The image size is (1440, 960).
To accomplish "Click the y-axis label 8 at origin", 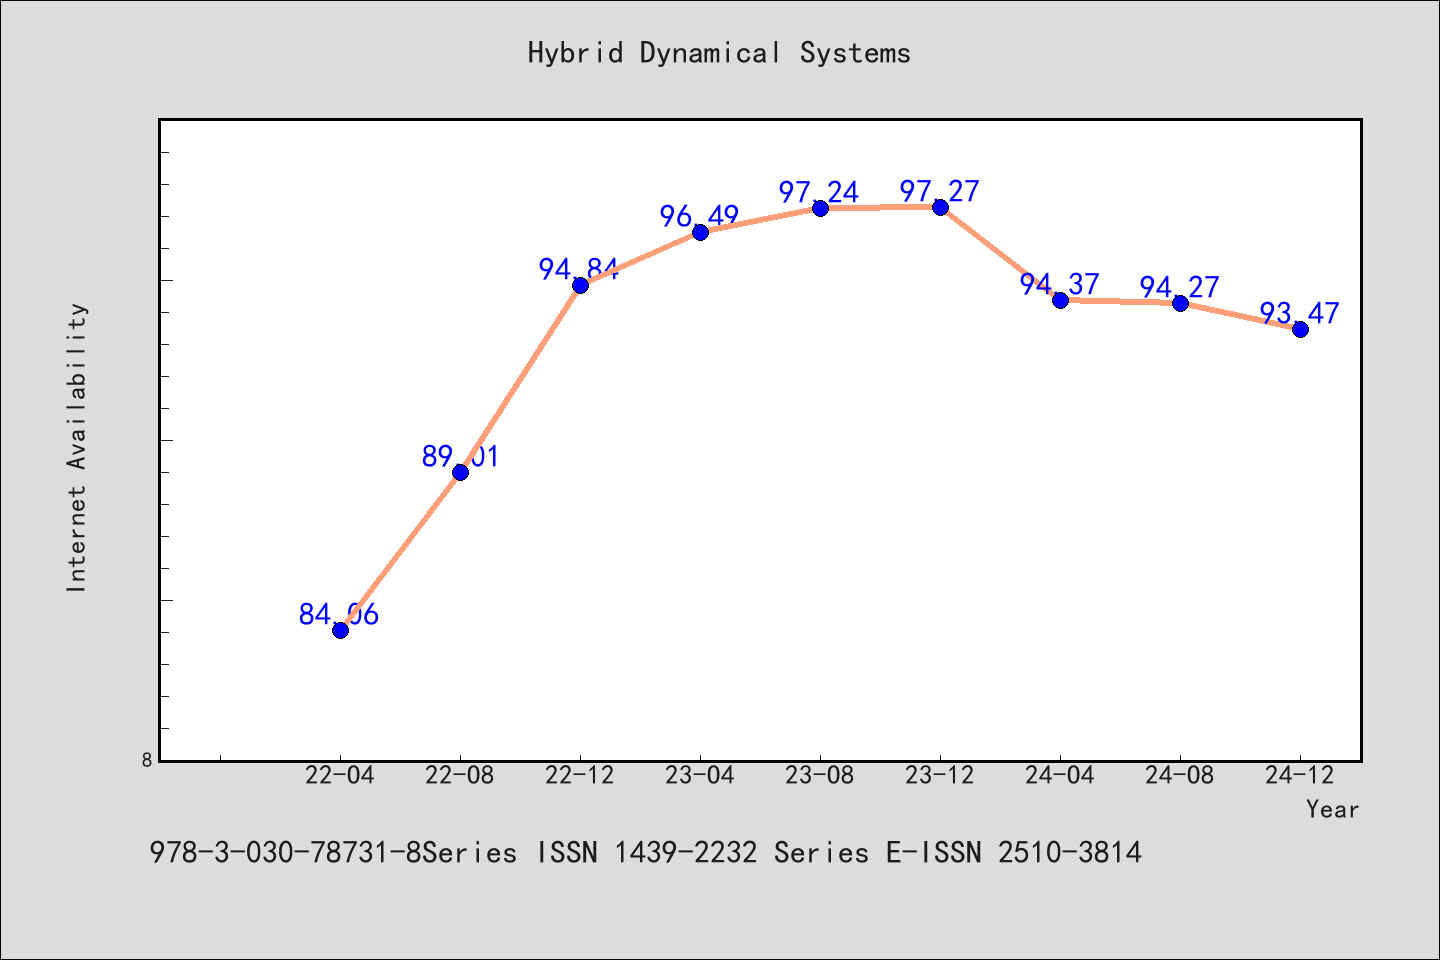I will [147, 760].
